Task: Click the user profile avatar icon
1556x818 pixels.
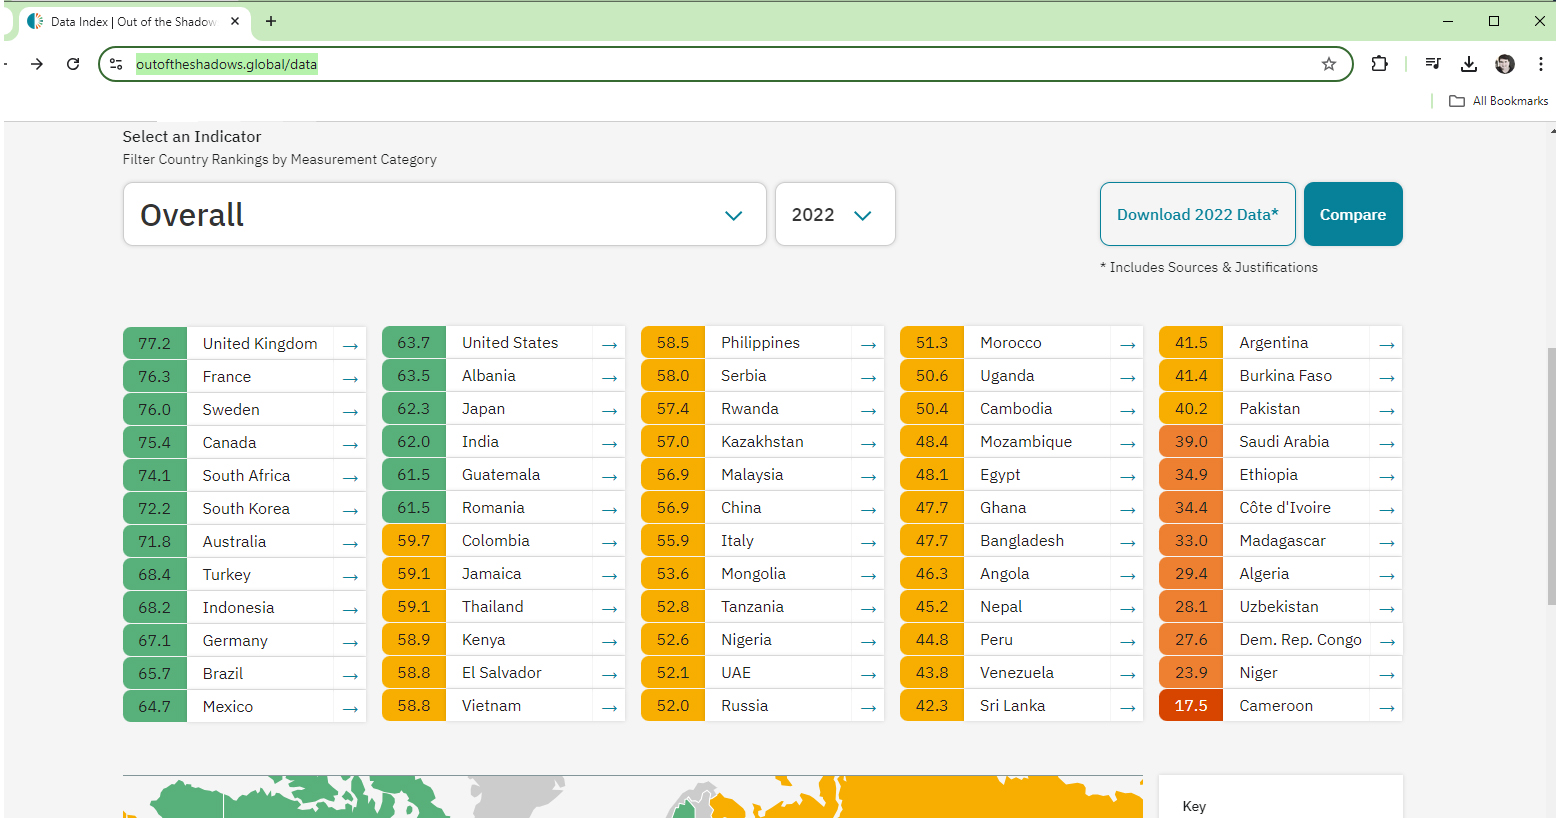Action: click(1504, 64)
